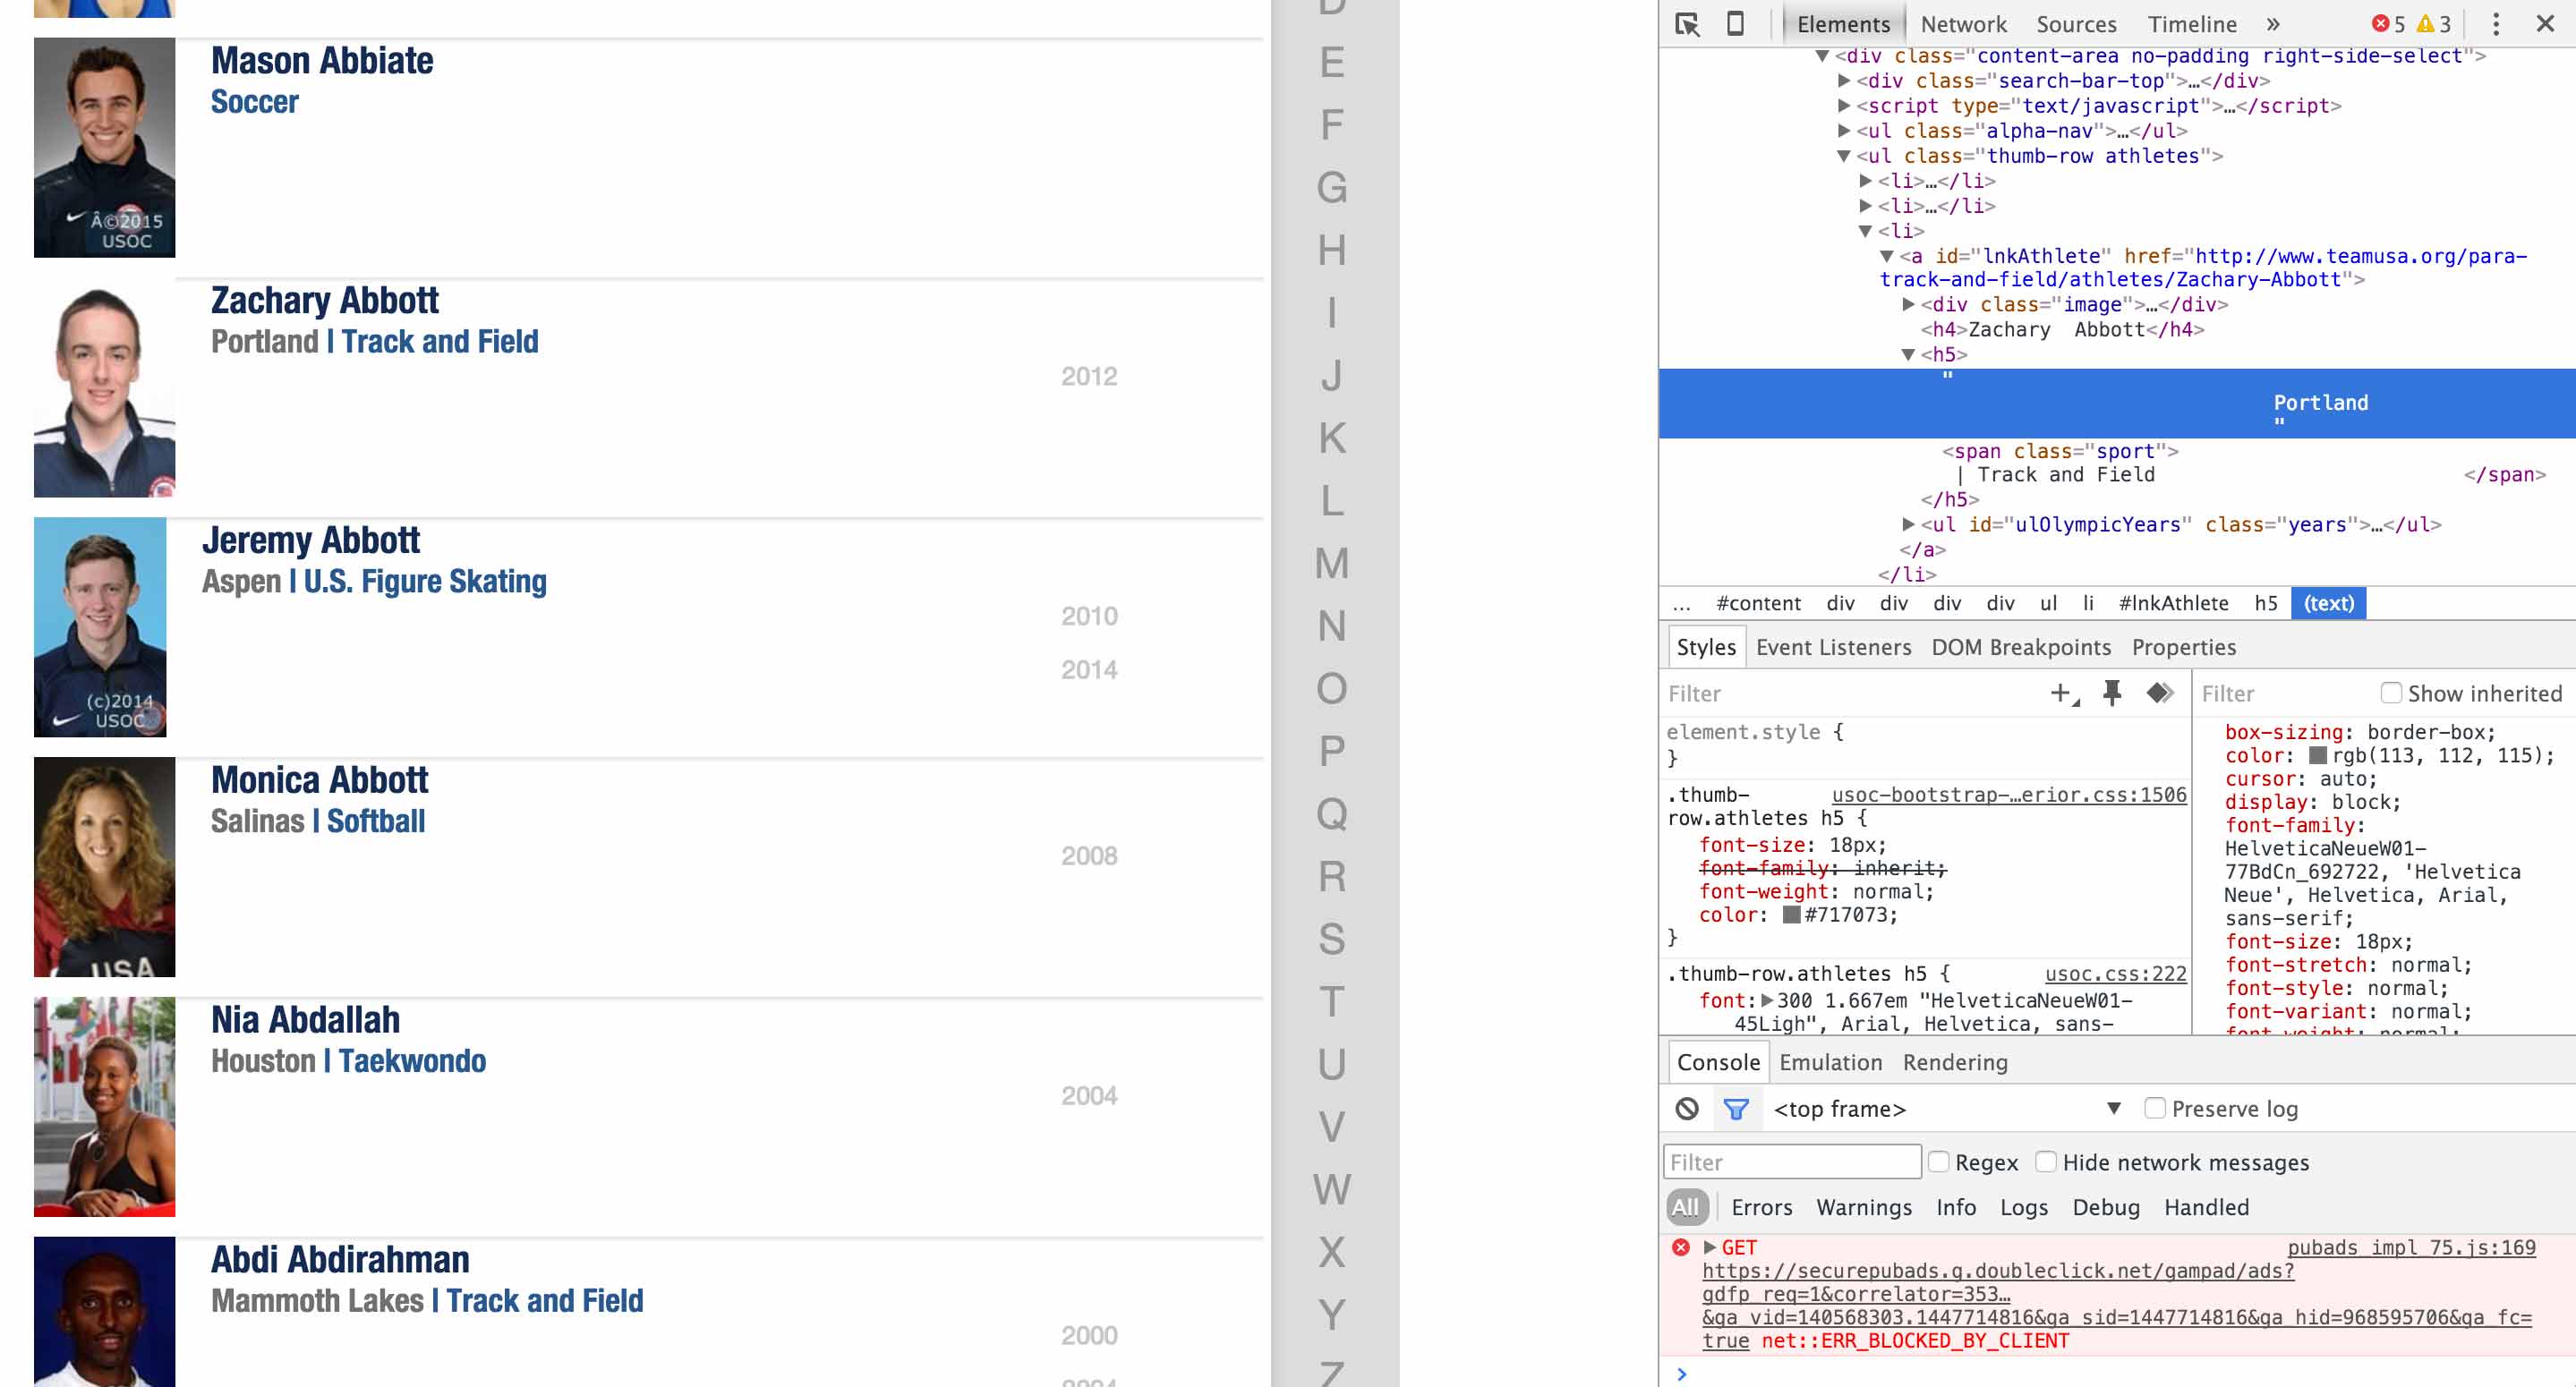This screenshot has height=1387, width=2576.
Task: Close DevTools with the X icon
Action: [2546, 23]
